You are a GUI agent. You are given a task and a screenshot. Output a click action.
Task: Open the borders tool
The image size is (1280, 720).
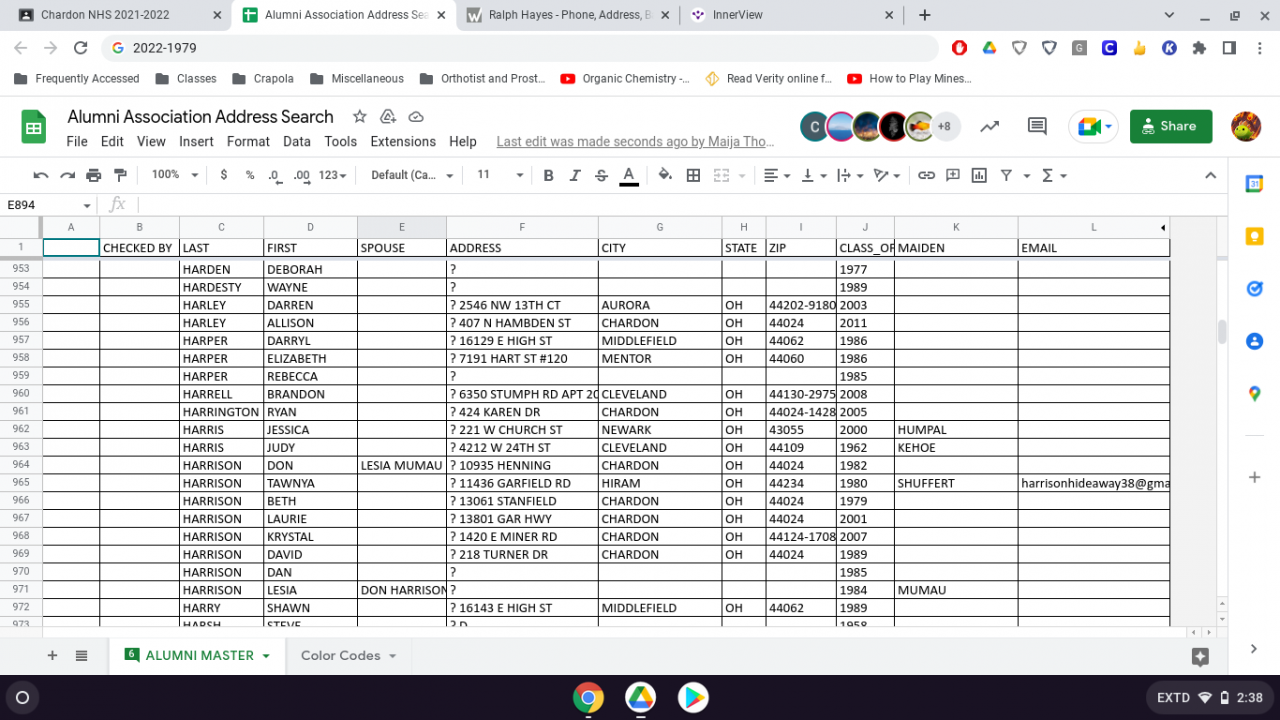[693, 175]
